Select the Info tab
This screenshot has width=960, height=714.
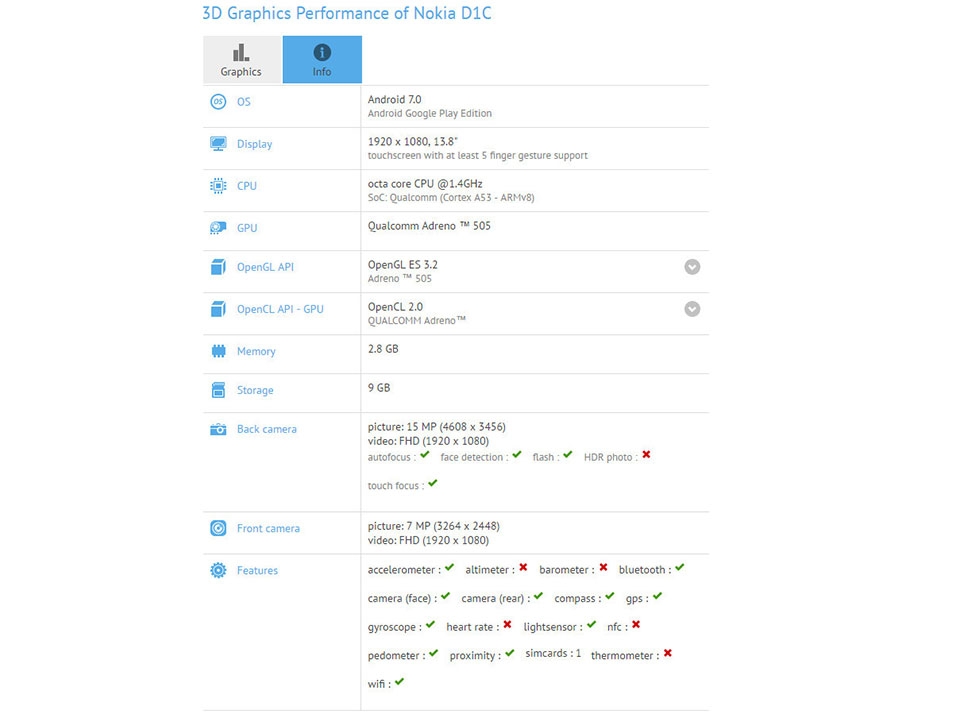click(x=322, y=59)
